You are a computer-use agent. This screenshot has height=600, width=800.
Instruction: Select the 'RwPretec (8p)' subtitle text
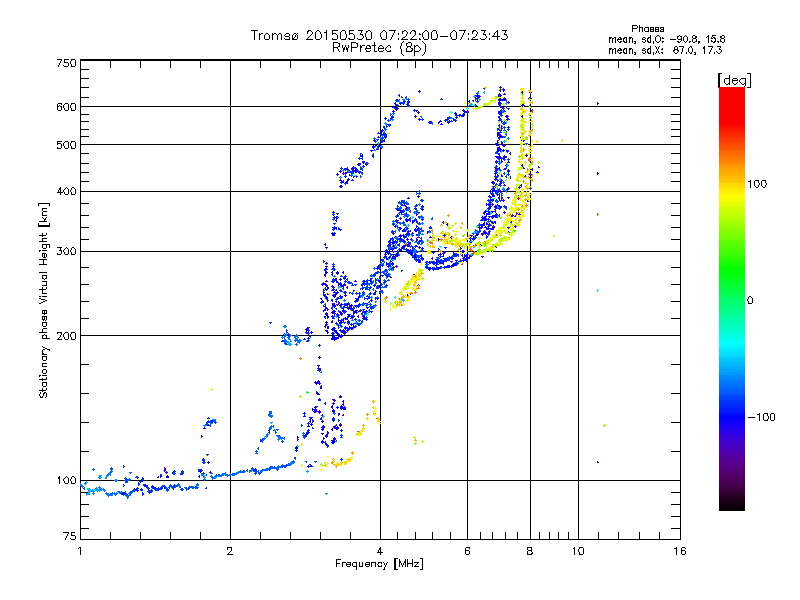[379, 48]
